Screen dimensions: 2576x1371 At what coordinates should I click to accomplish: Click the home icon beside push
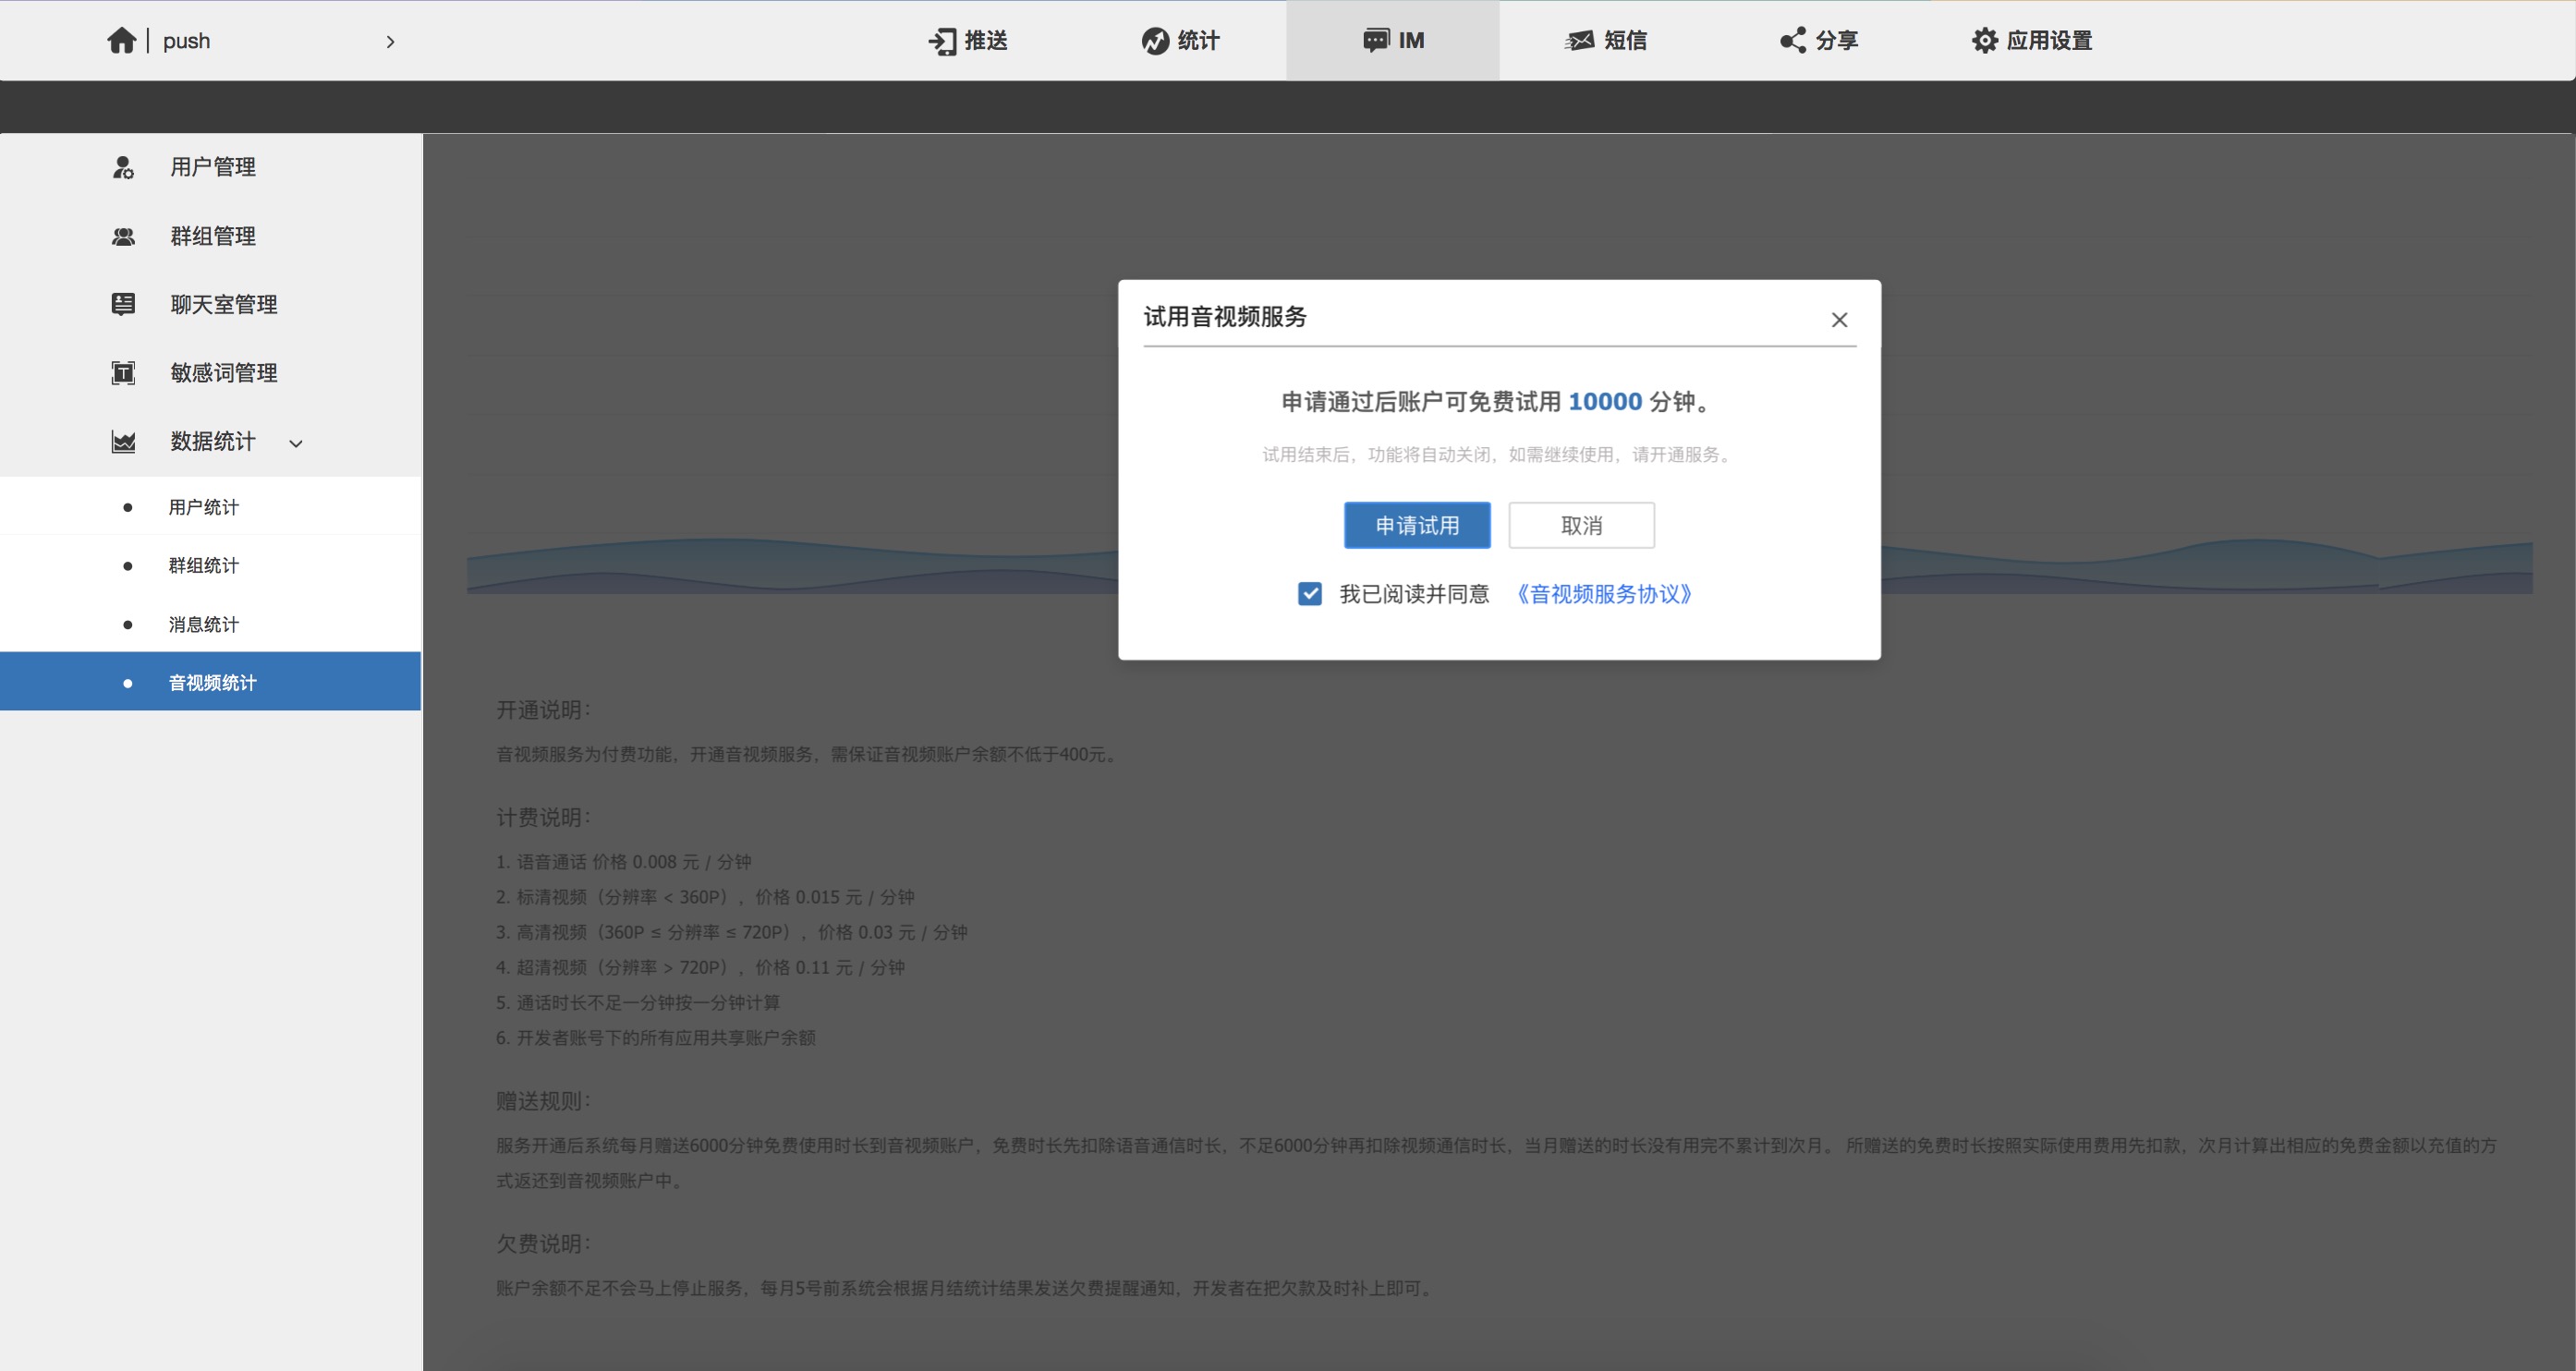(121, 41)
